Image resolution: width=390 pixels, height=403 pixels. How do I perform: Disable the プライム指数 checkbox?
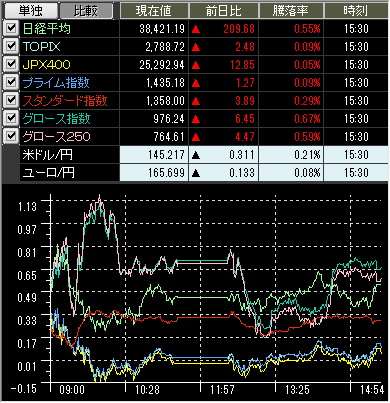(11, 82)
